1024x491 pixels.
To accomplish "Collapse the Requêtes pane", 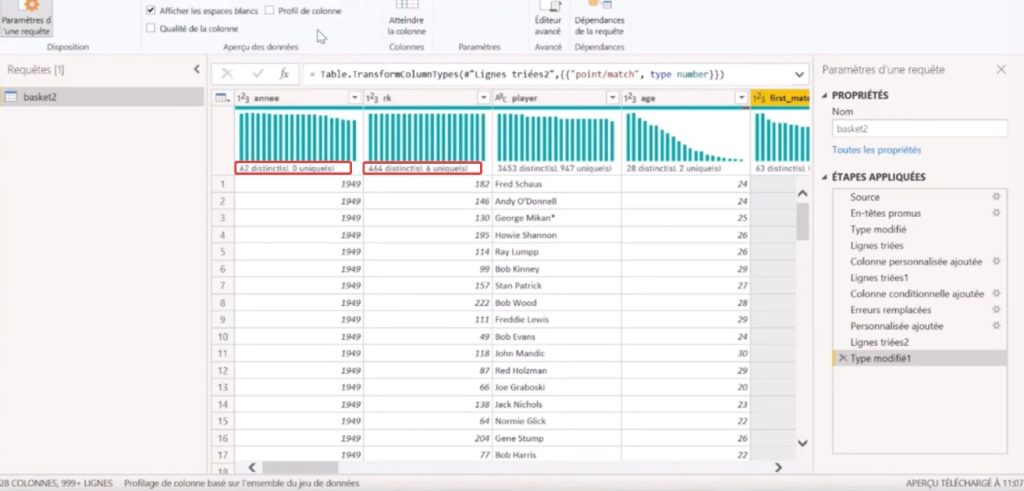I will [197, 69].
